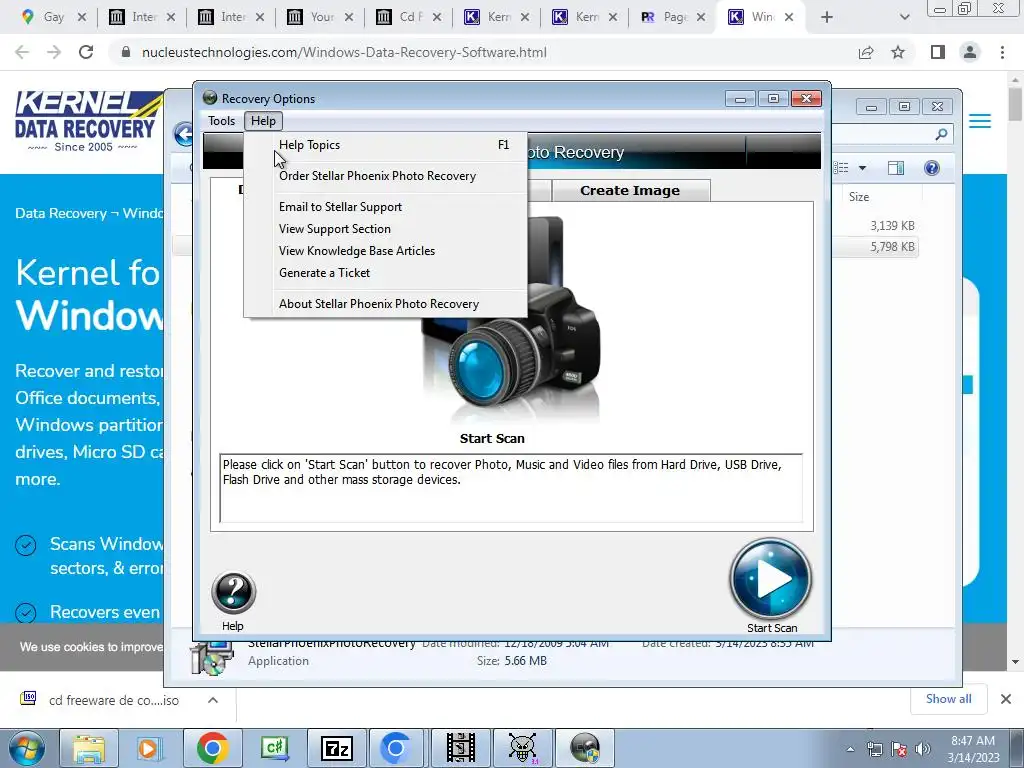Open a new browser tab
The width and height of the screenshot is (1024, 768).
[x=827, y=18]
